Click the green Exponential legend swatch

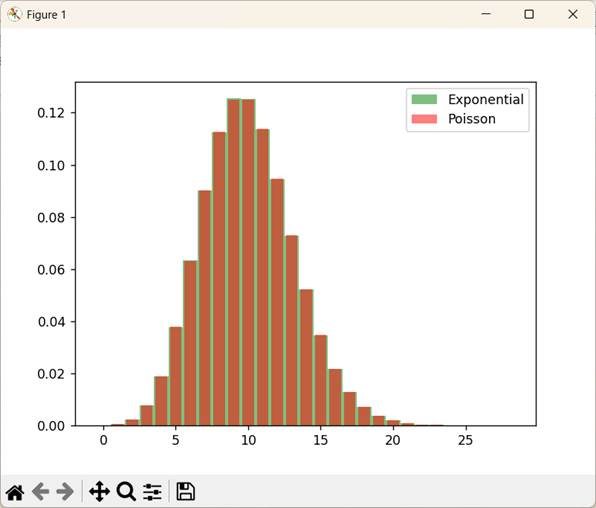tap(424, 99)
